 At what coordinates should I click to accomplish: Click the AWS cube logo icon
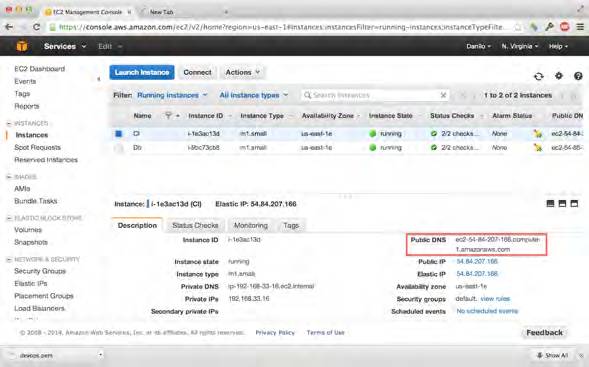pos(22,46)
